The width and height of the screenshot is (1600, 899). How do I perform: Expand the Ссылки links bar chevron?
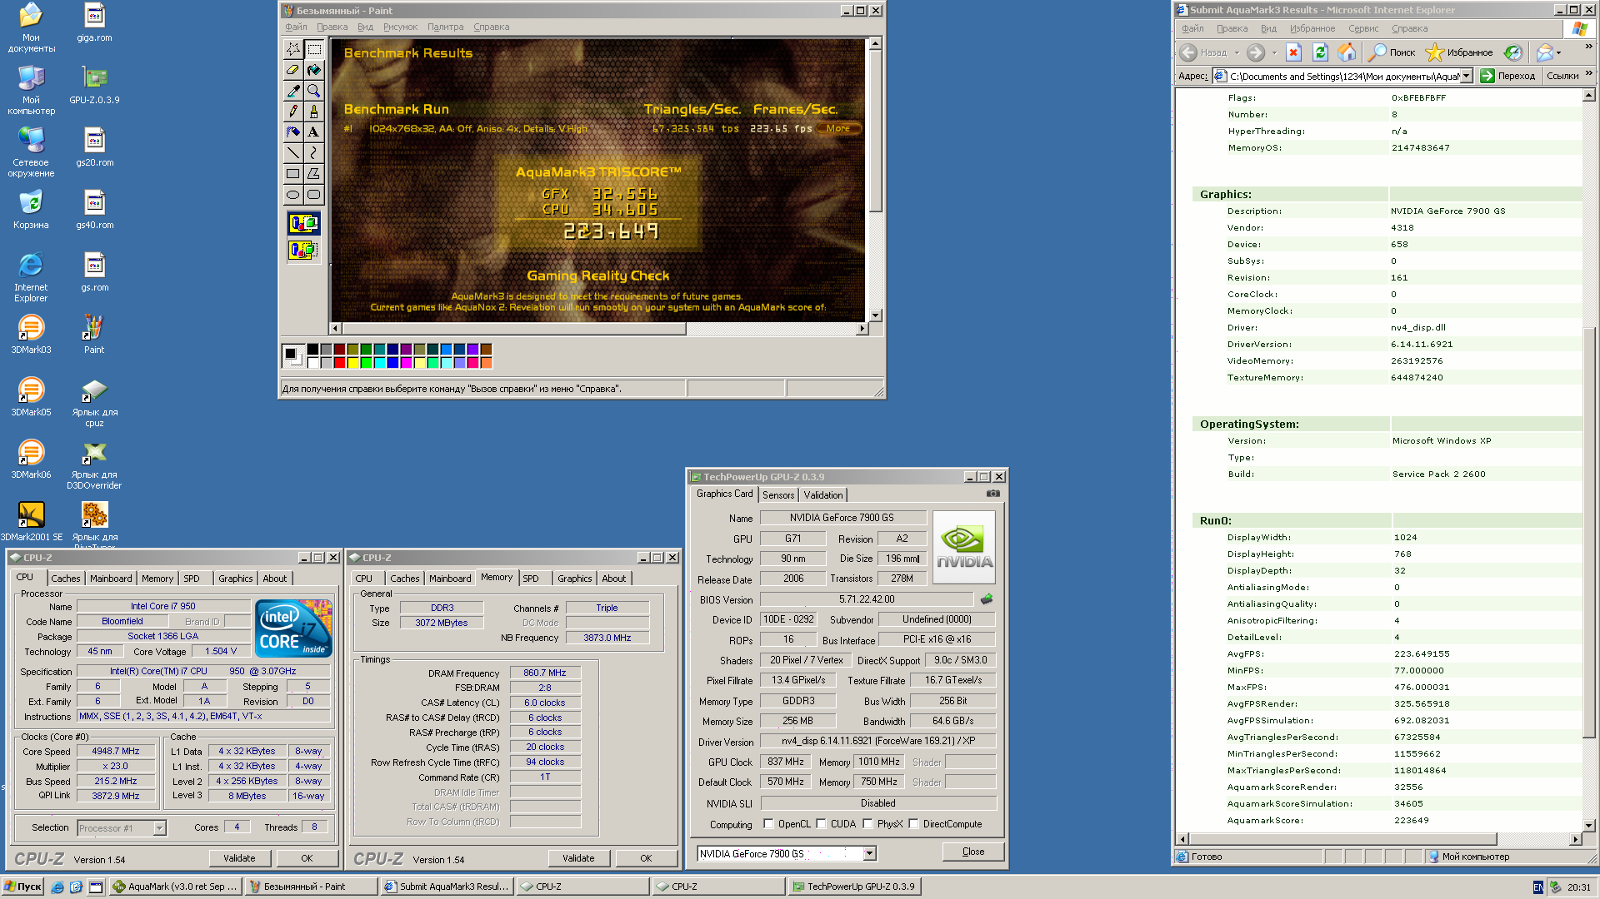pos(1588,74)
